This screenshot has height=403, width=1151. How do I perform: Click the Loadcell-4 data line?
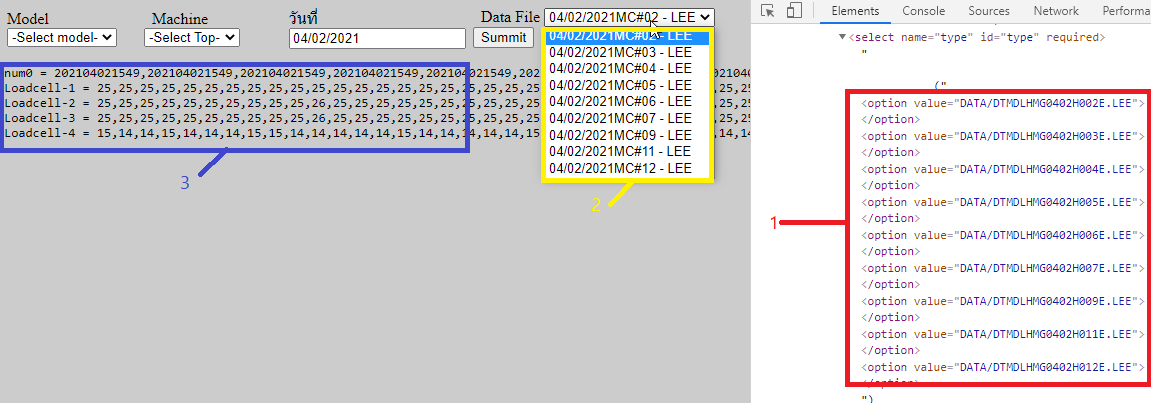point(377,133)
